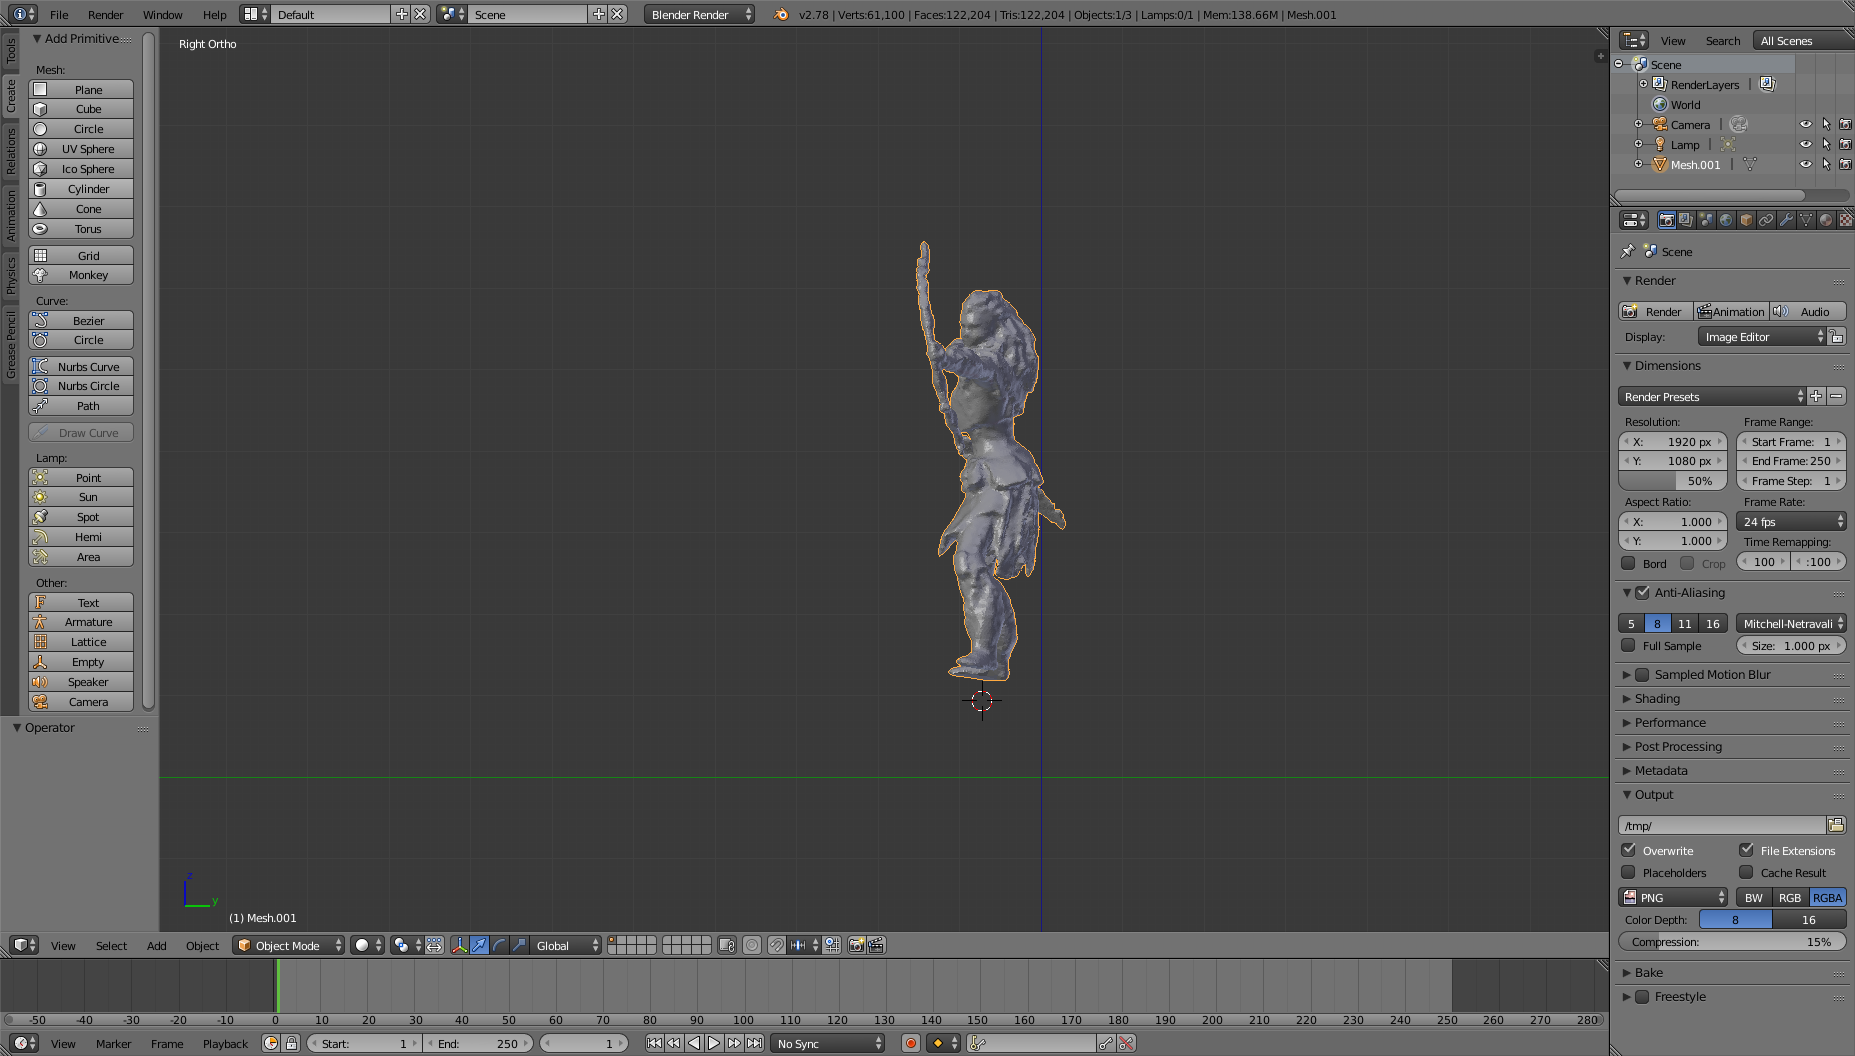Disable Mesh.001 renderability camera icon
1855x1056 pixels.
pyautogui.click(x=1845, y=164)
